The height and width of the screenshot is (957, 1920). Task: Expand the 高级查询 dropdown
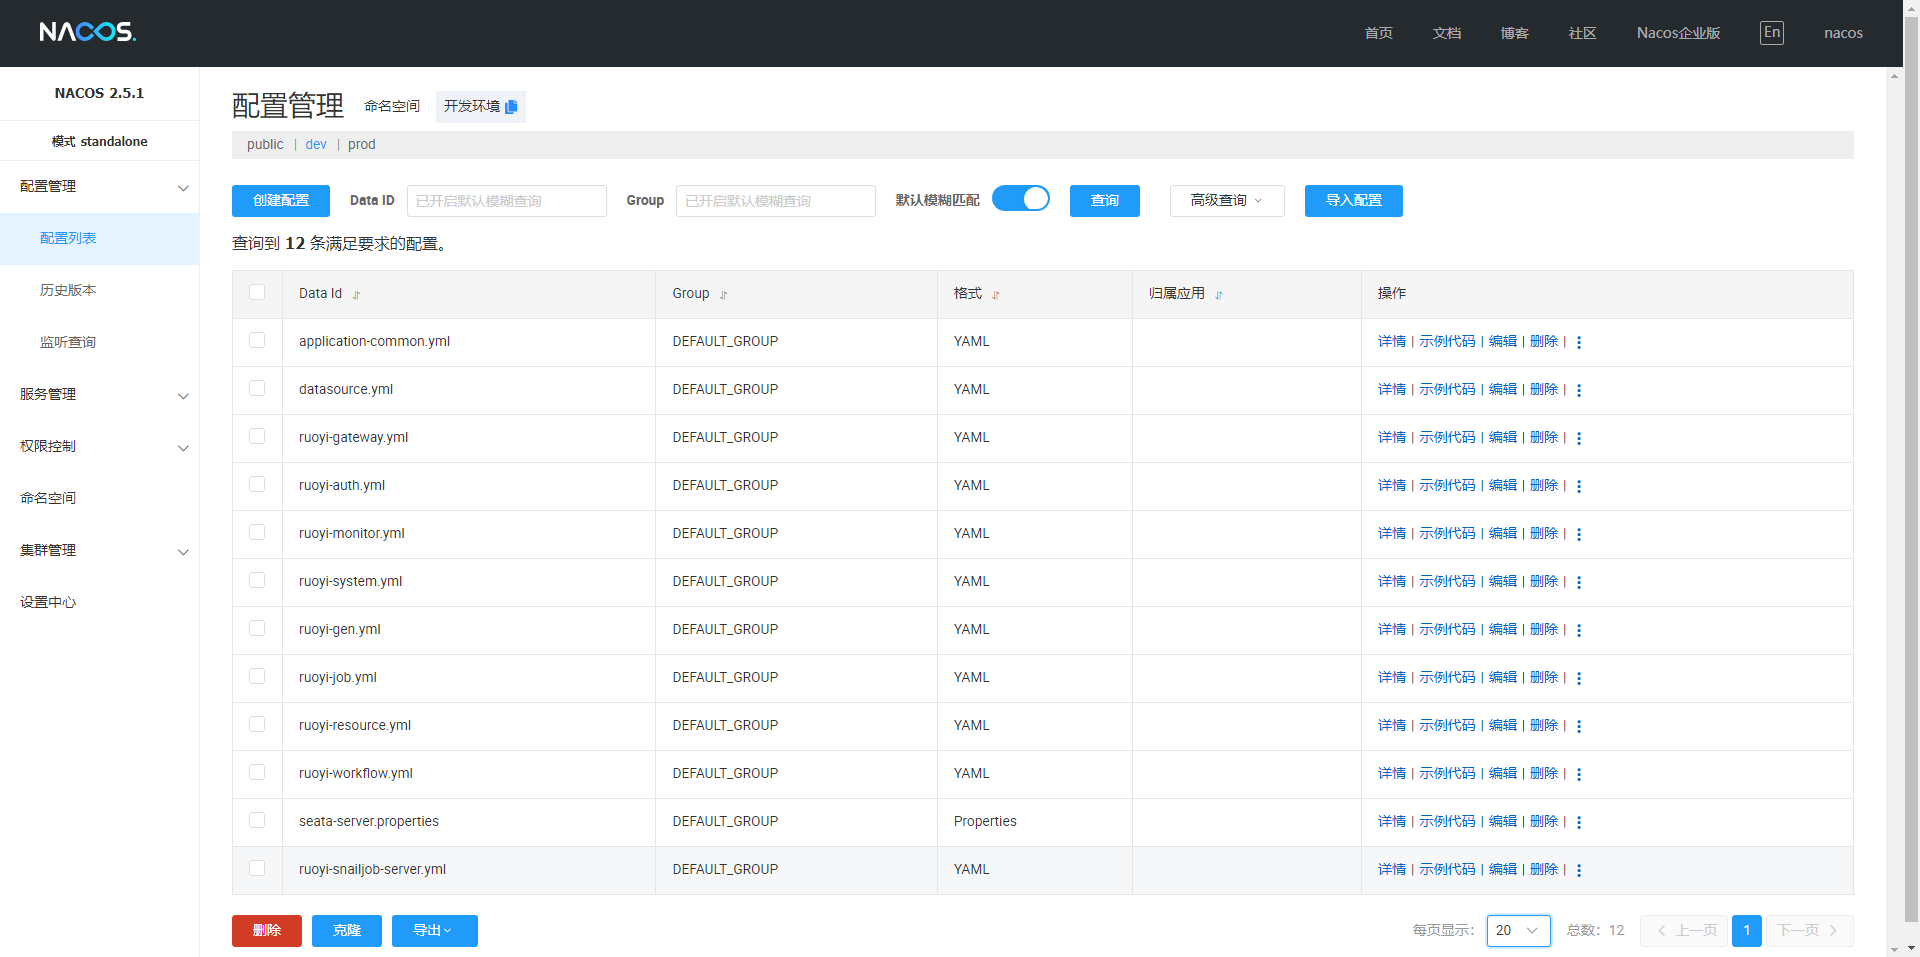pyautogui.click(x=1226, y=201)
